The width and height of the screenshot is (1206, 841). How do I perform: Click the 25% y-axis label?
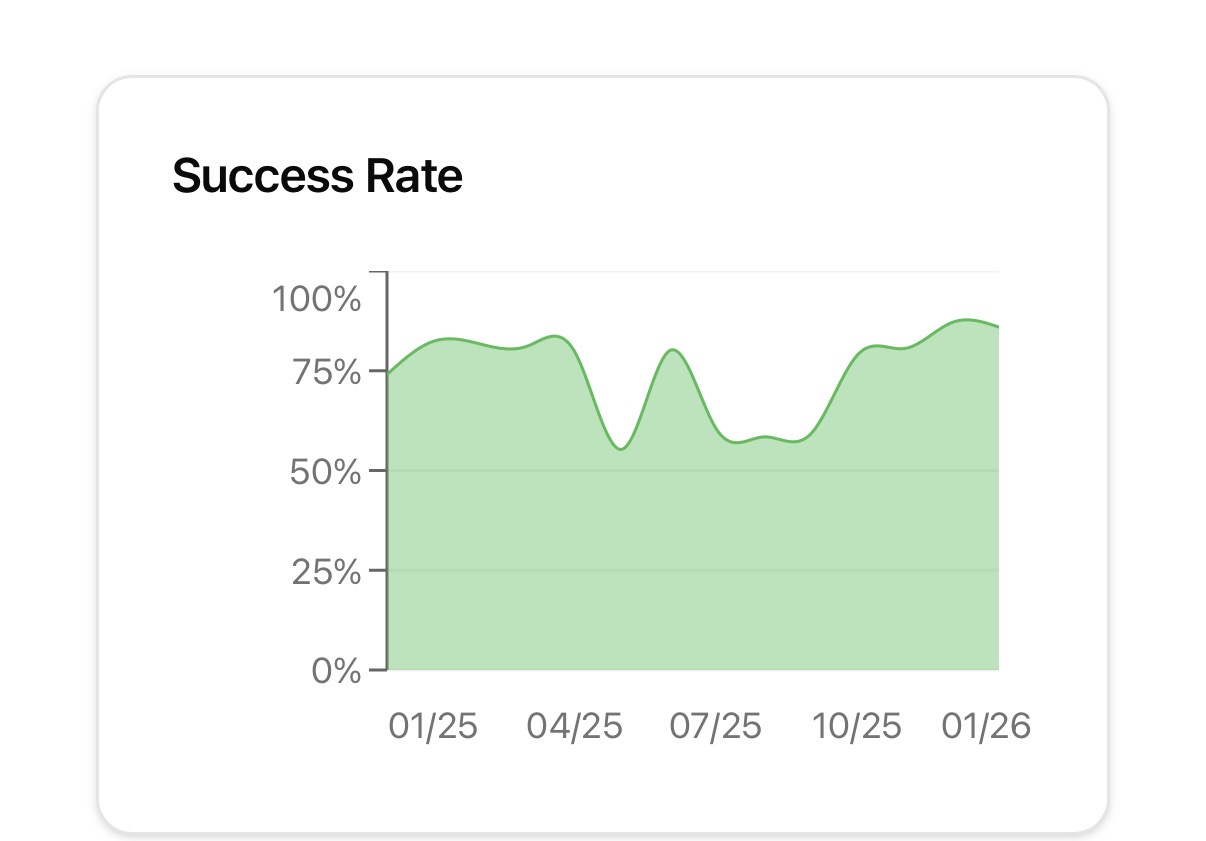pyautogui.click(x=324, y=572)
